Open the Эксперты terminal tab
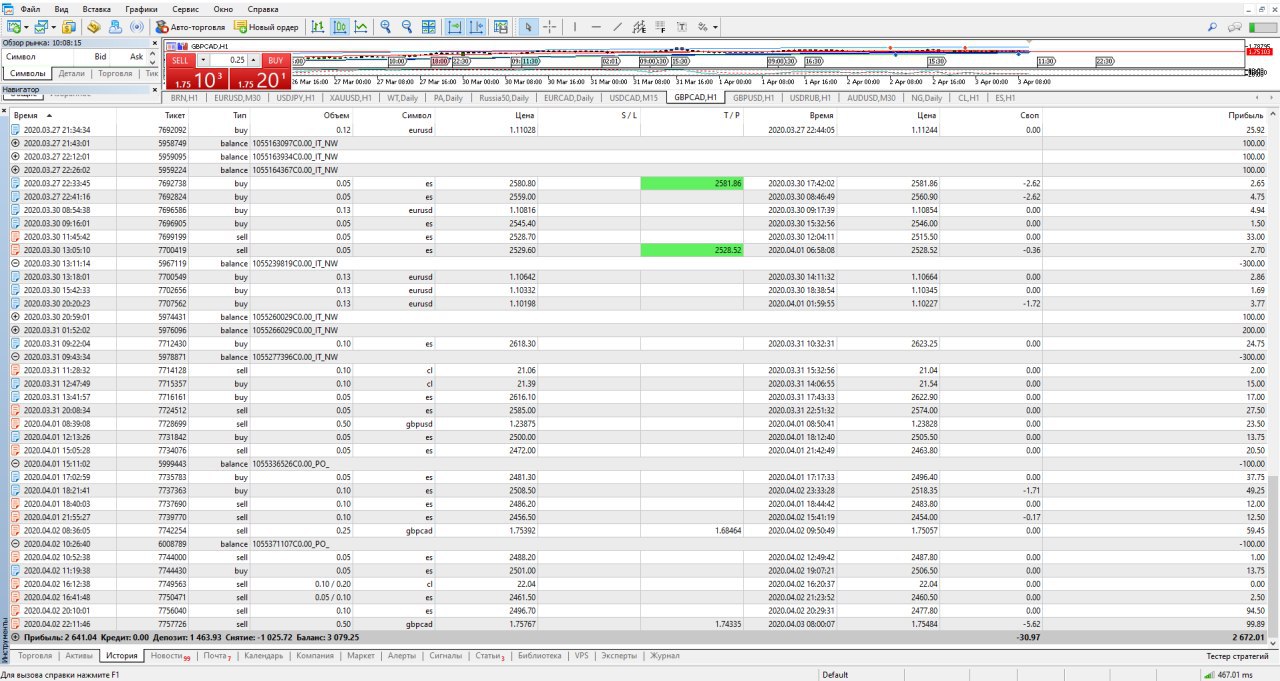 pyautogui.click(x=619, y=656)
